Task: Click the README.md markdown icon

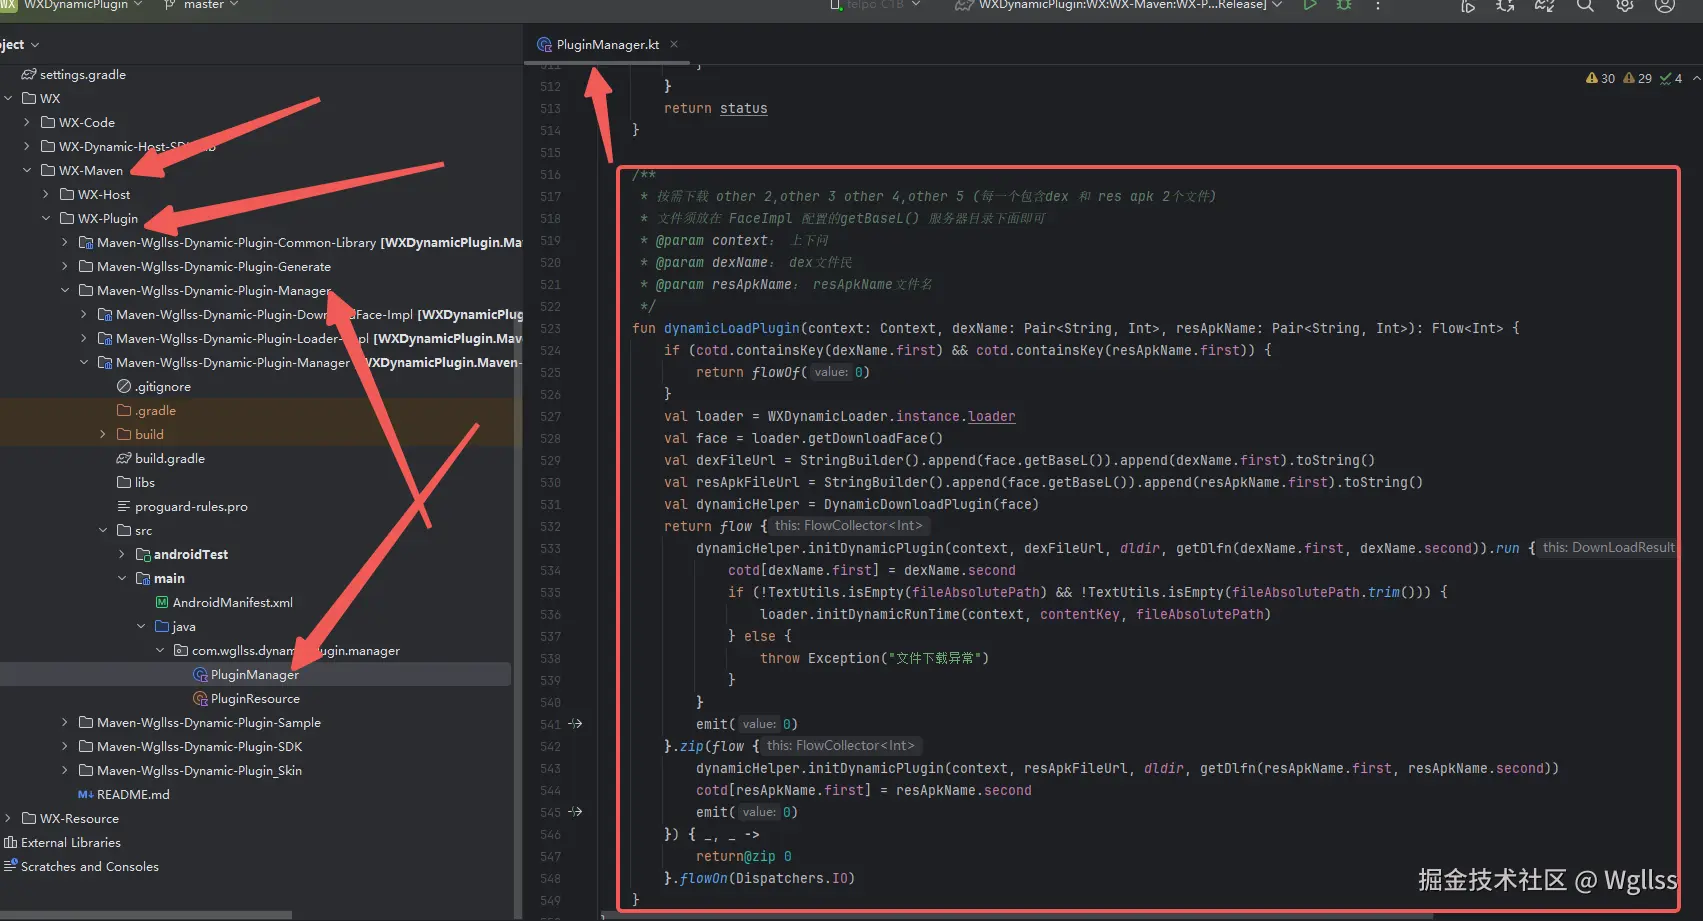Action: pos(86,795)
